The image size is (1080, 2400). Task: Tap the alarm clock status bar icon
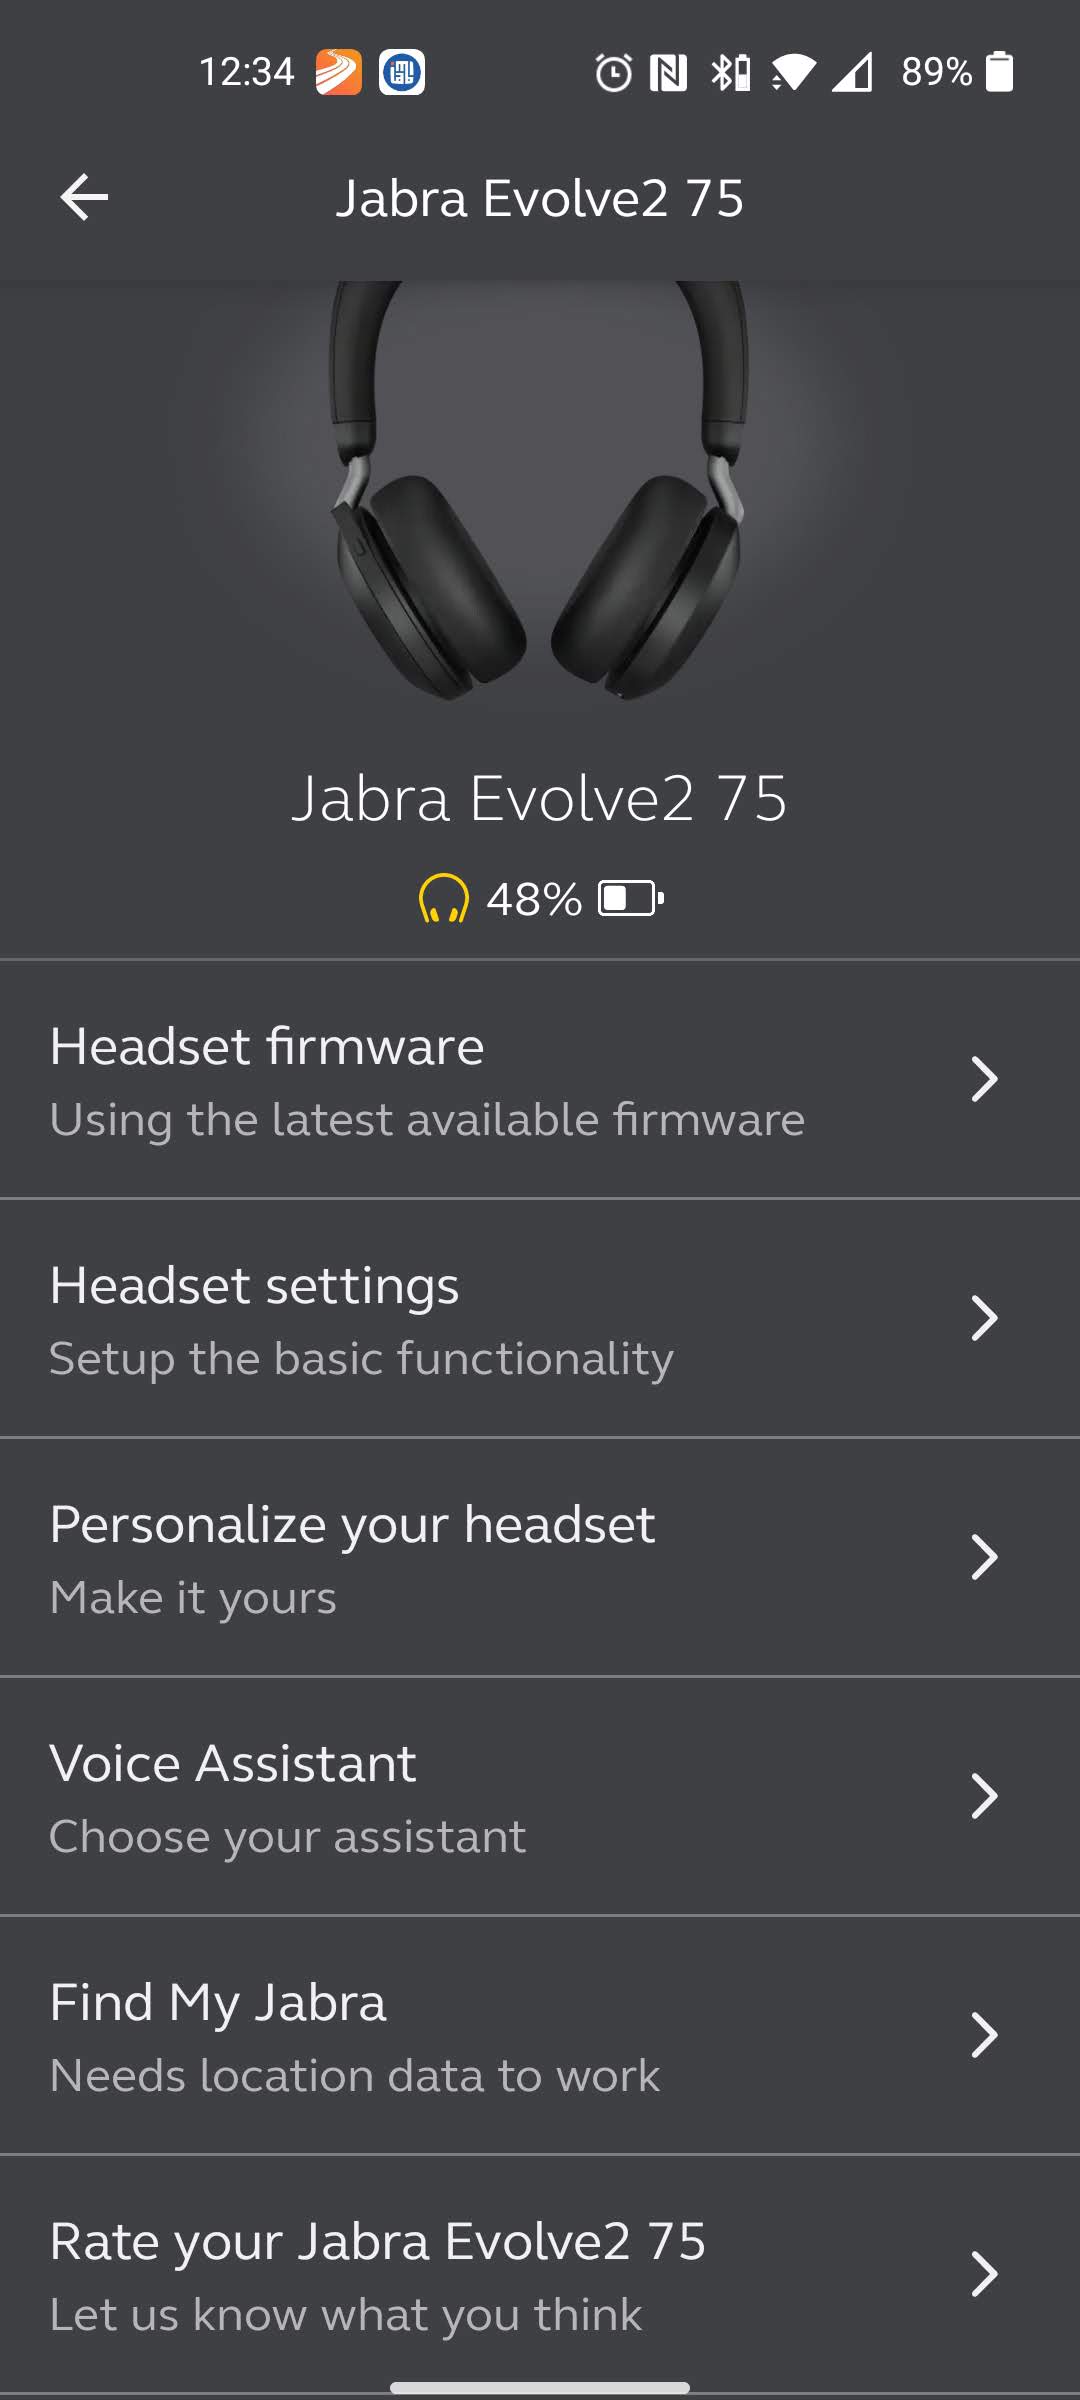click(x=613, y=72)
